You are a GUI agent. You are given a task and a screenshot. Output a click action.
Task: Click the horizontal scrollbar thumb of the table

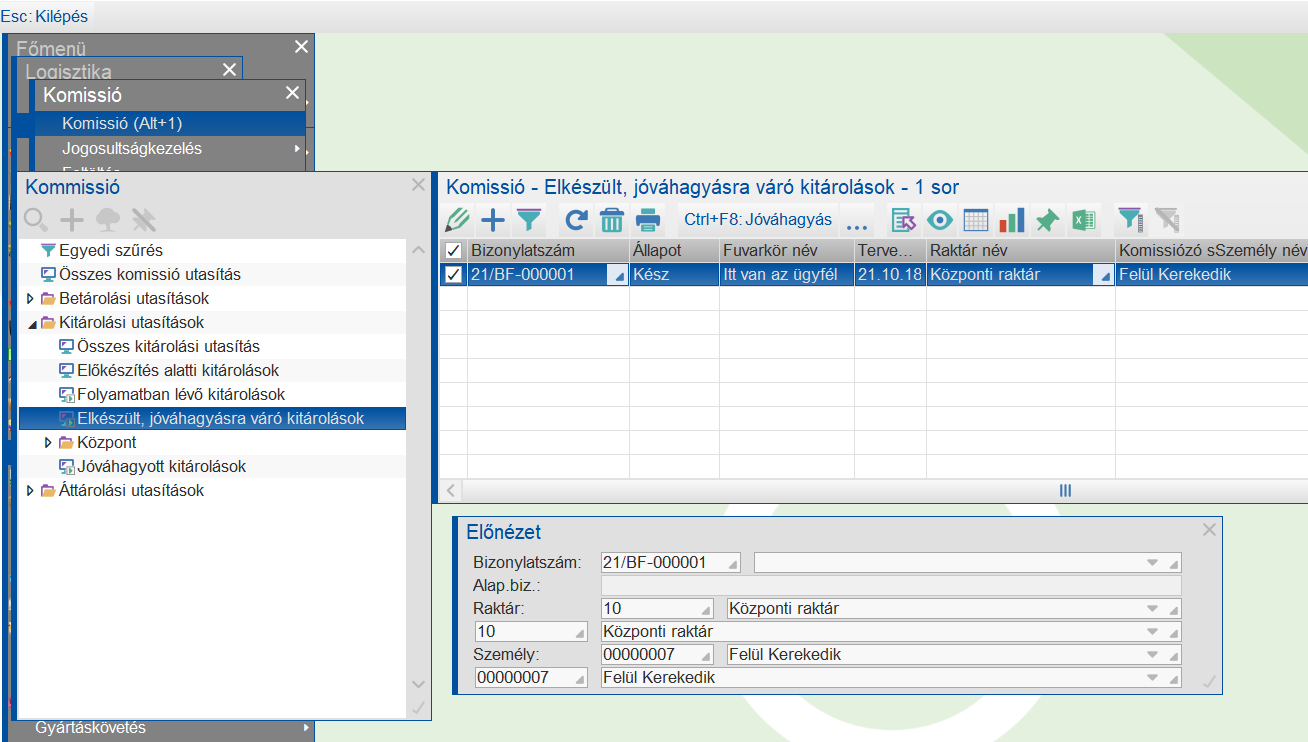1065,490
